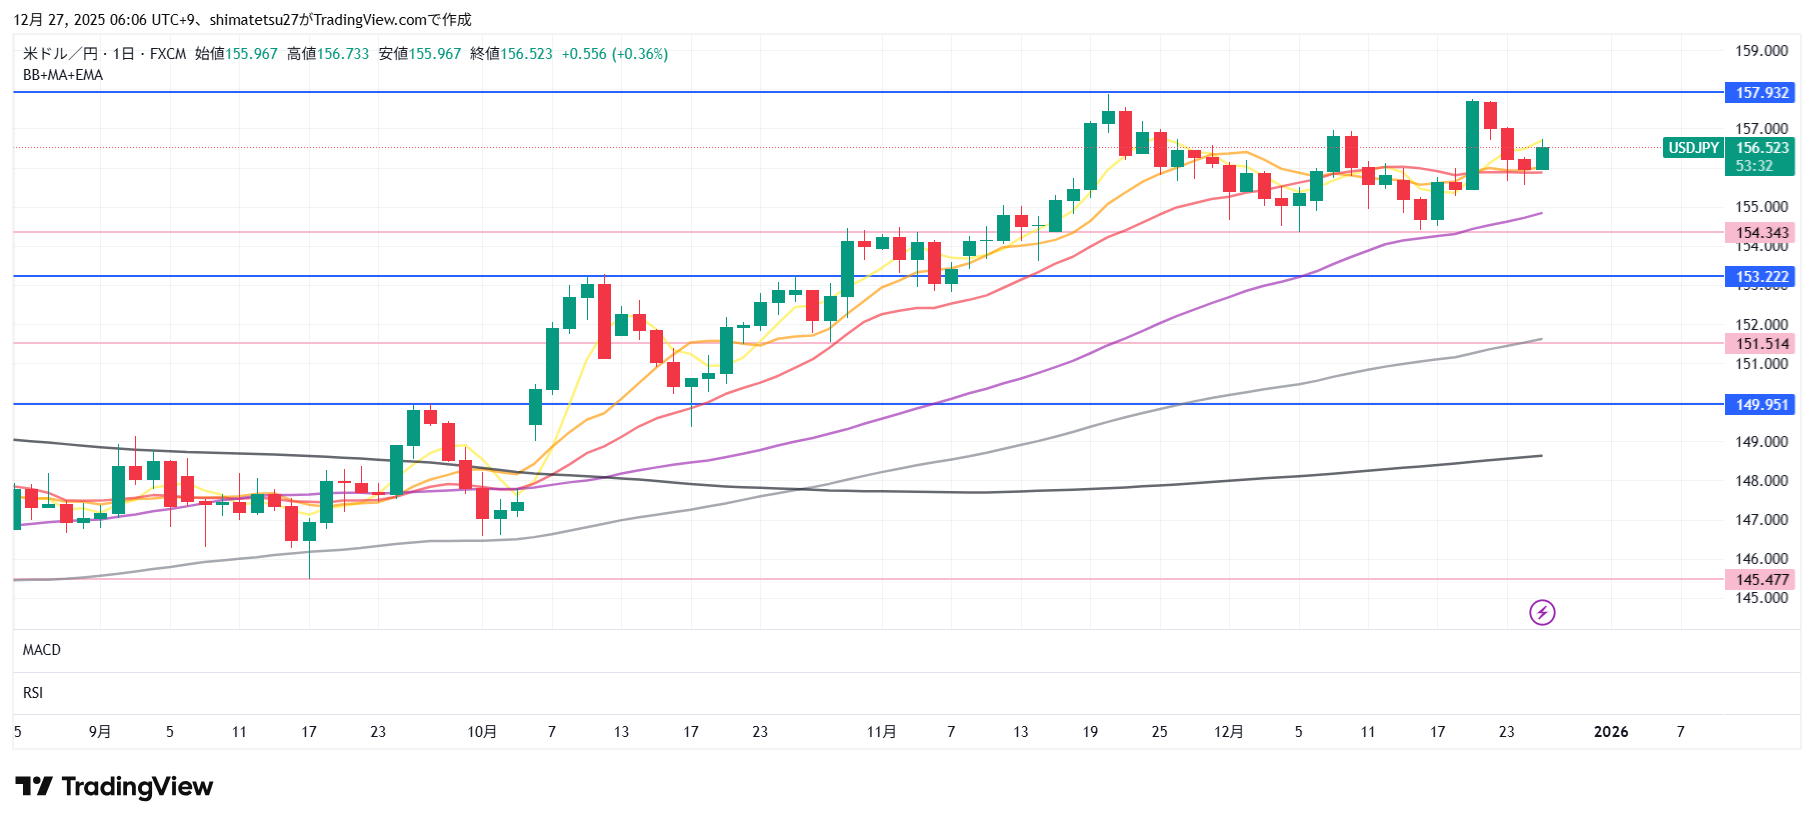Image resolution: width=1814 pixels, height=824 pixels.
Task: Select the 156.523 current price label
Action: tap(1761, 148)
